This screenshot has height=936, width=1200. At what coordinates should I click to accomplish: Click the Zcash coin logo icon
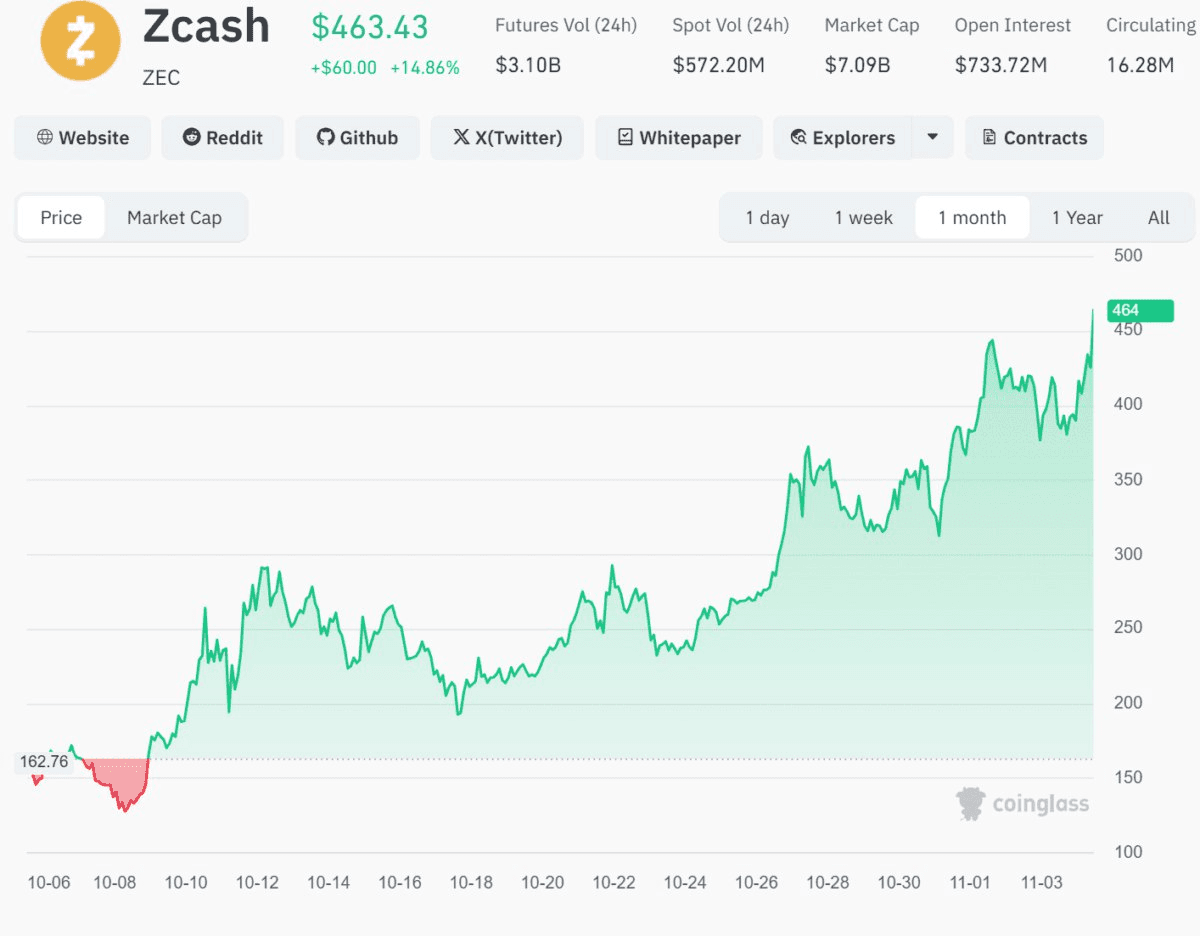[x=80, y=42]
